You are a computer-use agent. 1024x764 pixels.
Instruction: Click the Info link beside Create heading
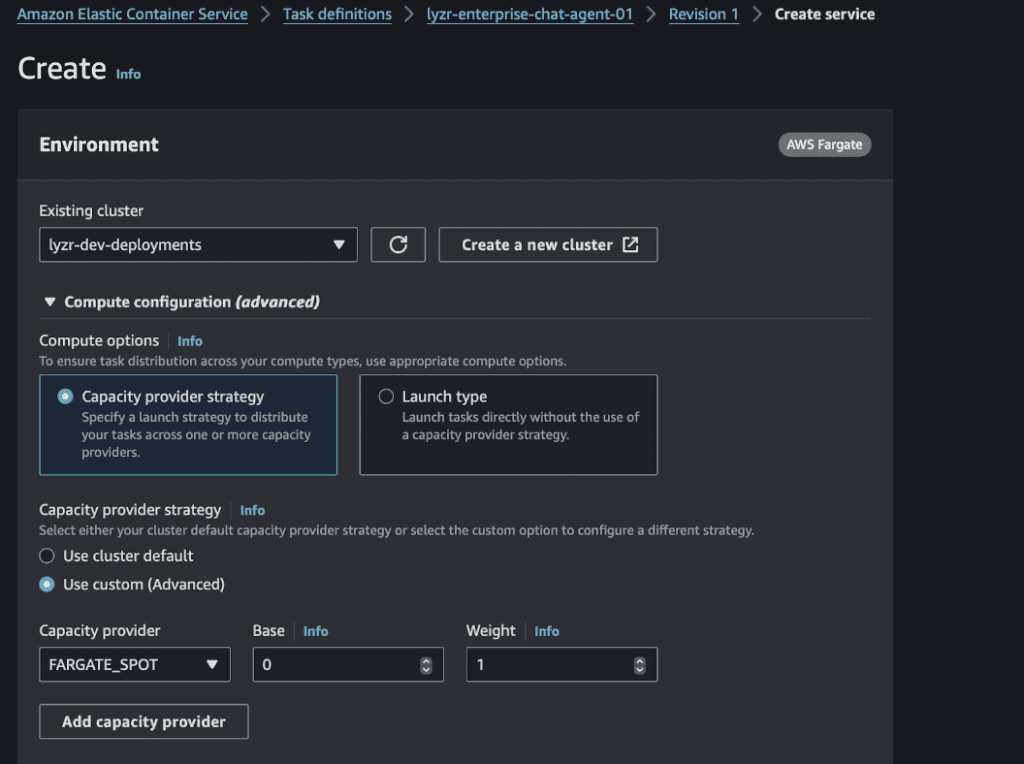tap(128, 74)
